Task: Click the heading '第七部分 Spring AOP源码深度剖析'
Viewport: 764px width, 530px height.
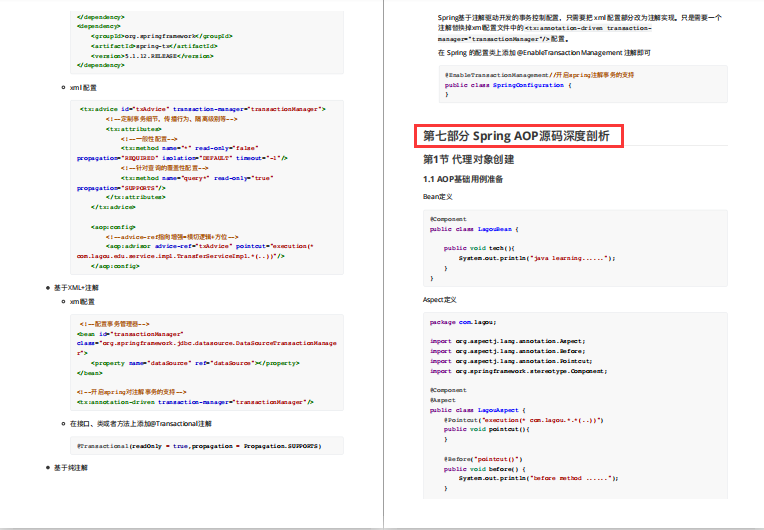Action: 516,136
